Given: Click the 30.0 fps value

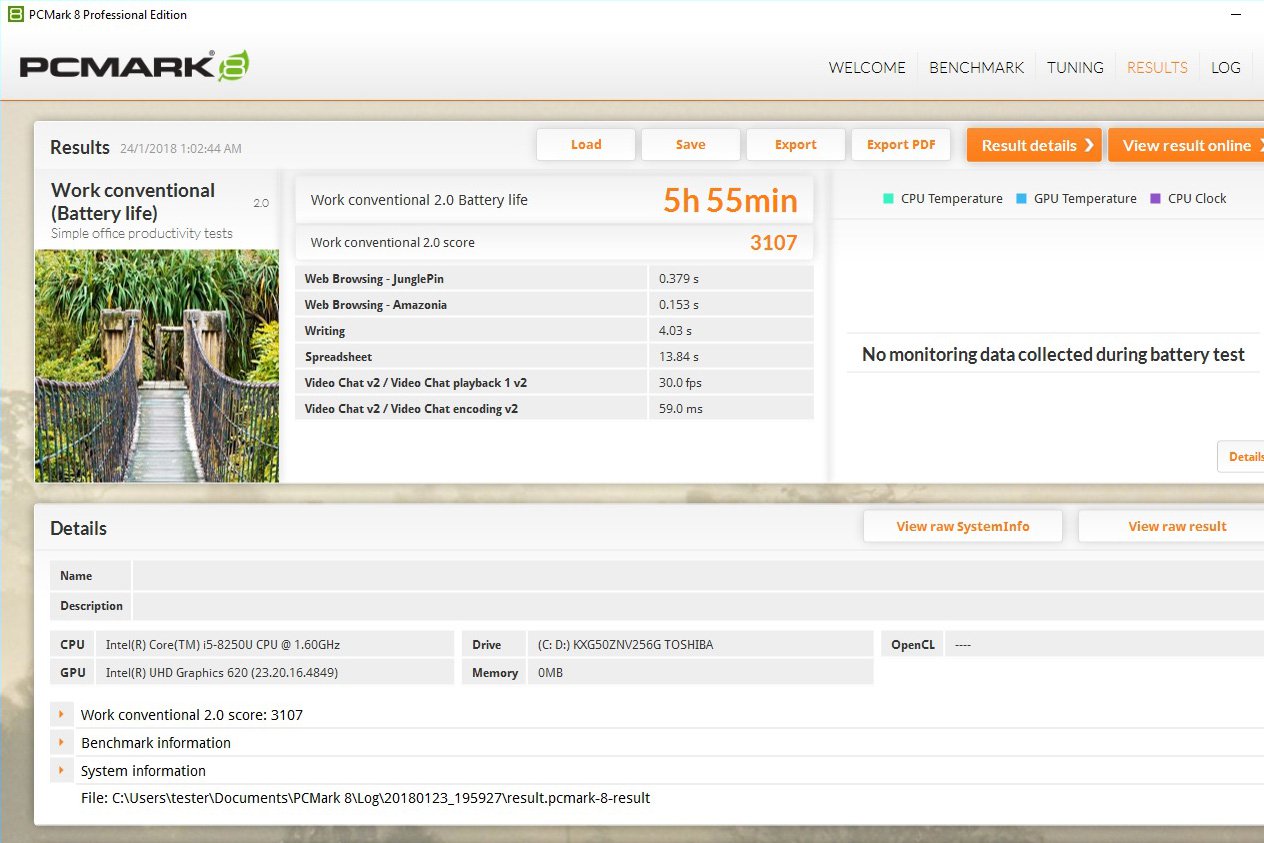Looking at the screenshot, I should (678, 383).
